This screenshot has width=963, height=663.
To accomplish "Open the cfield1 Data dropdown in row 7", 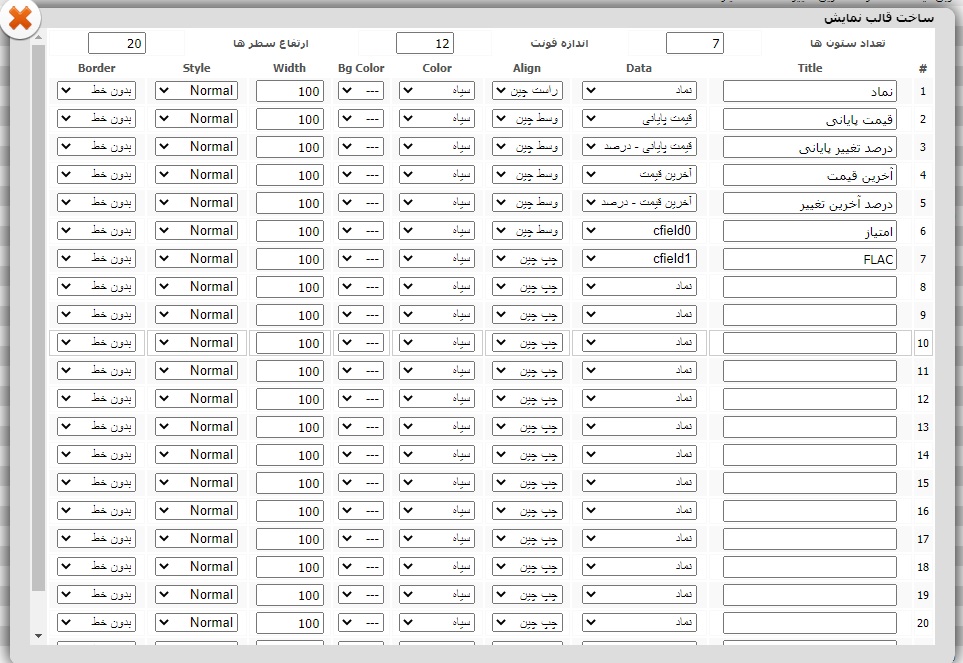I will (x=639, y=258).
